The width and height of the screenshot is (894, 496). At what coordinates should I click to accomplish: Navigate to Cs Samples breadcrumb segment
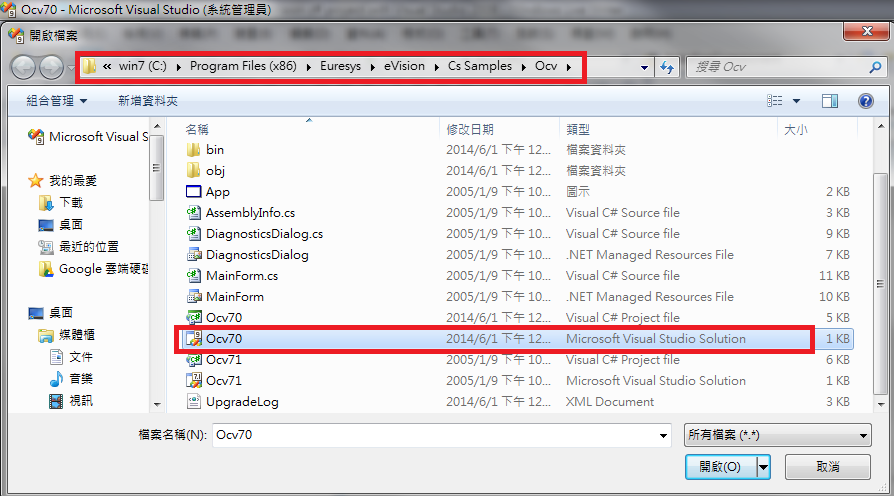pyautogui.click(x=479, y=66)
